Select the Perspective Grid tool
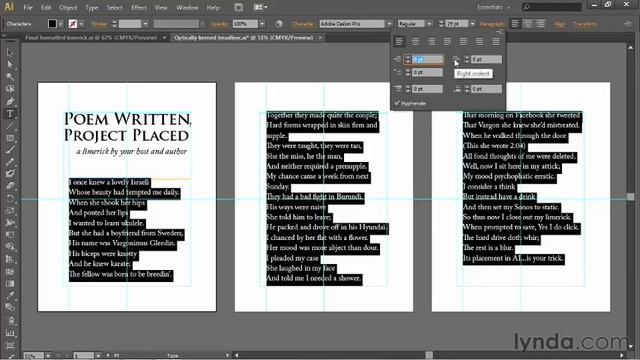The height and width of the screenshot is (360, 640). click(10, 259)
